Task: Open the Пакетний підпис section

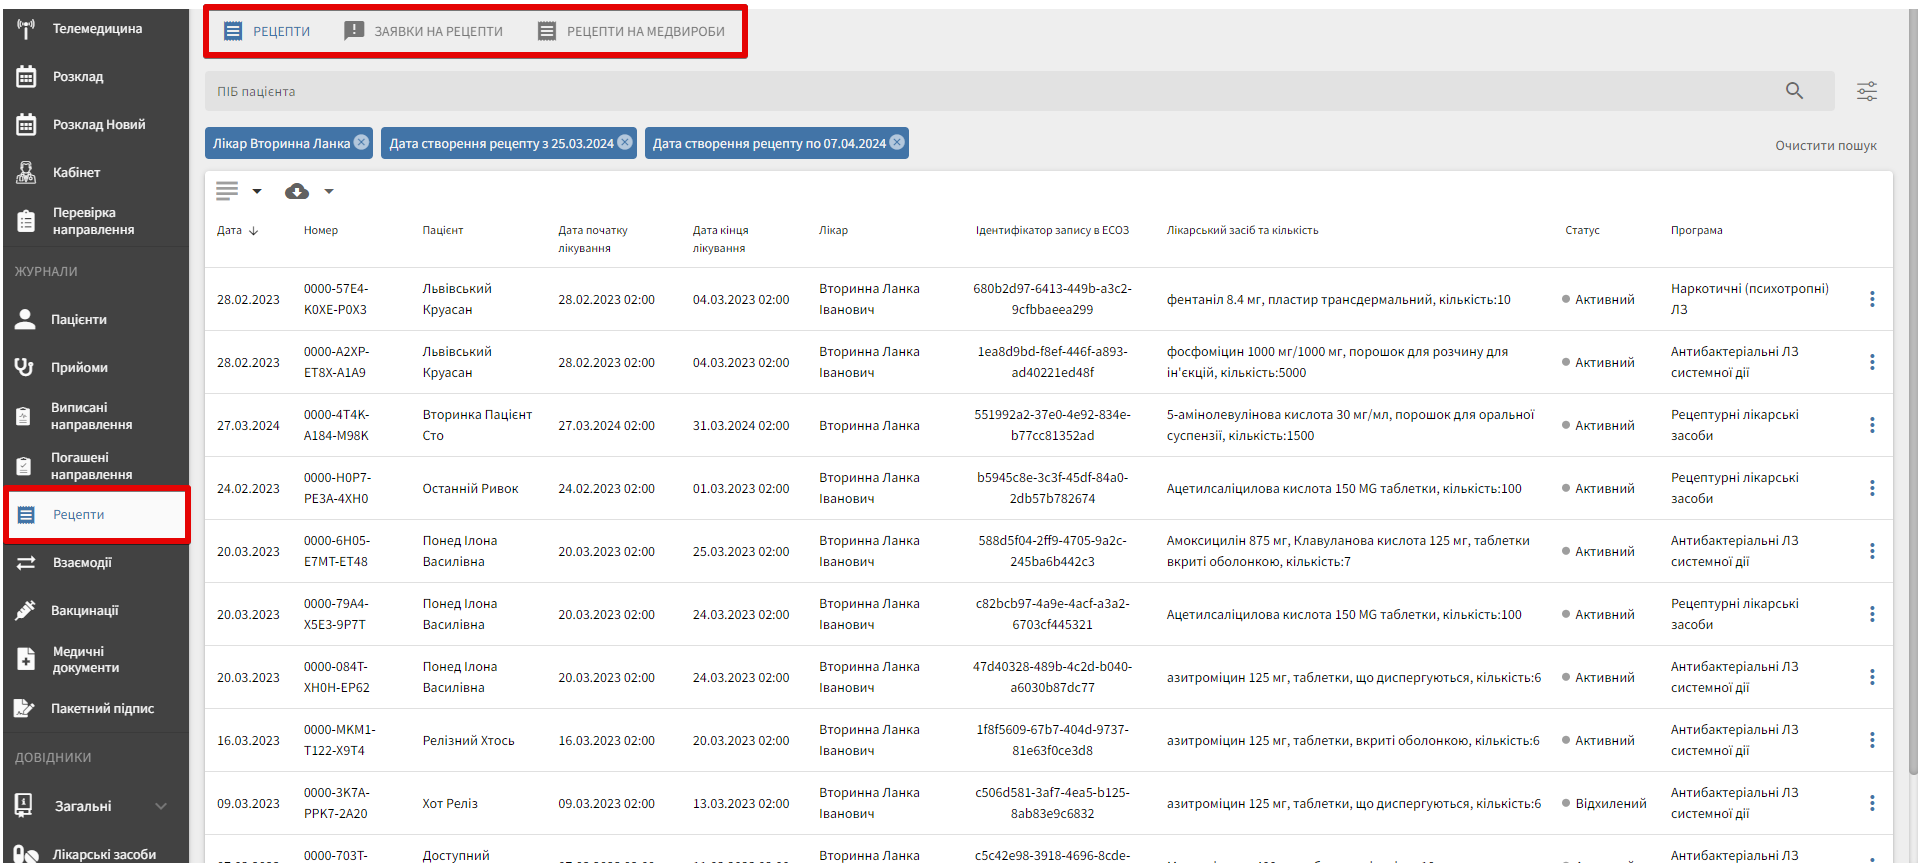Action: [102, 709]
